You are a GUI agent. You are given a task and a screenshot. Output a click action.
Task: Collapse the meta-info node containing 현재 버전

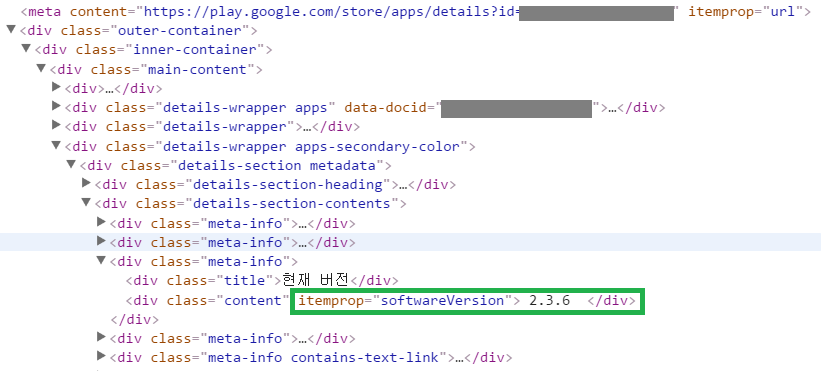pyautogui.click(x=102, y=261)
